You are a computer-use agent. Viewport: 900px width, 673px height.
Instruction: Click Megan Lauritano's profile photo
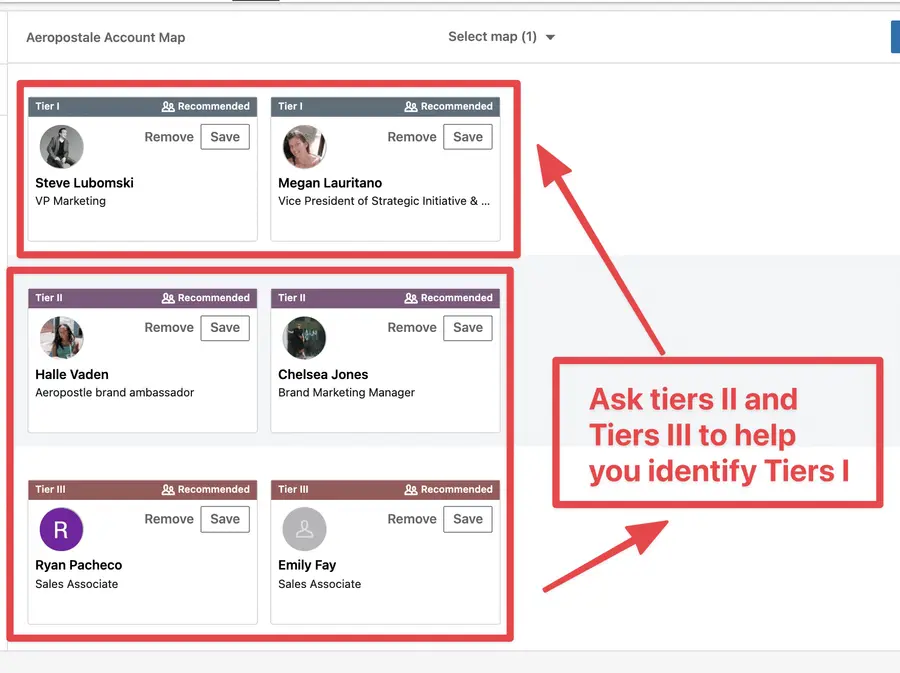click(304, 147)
